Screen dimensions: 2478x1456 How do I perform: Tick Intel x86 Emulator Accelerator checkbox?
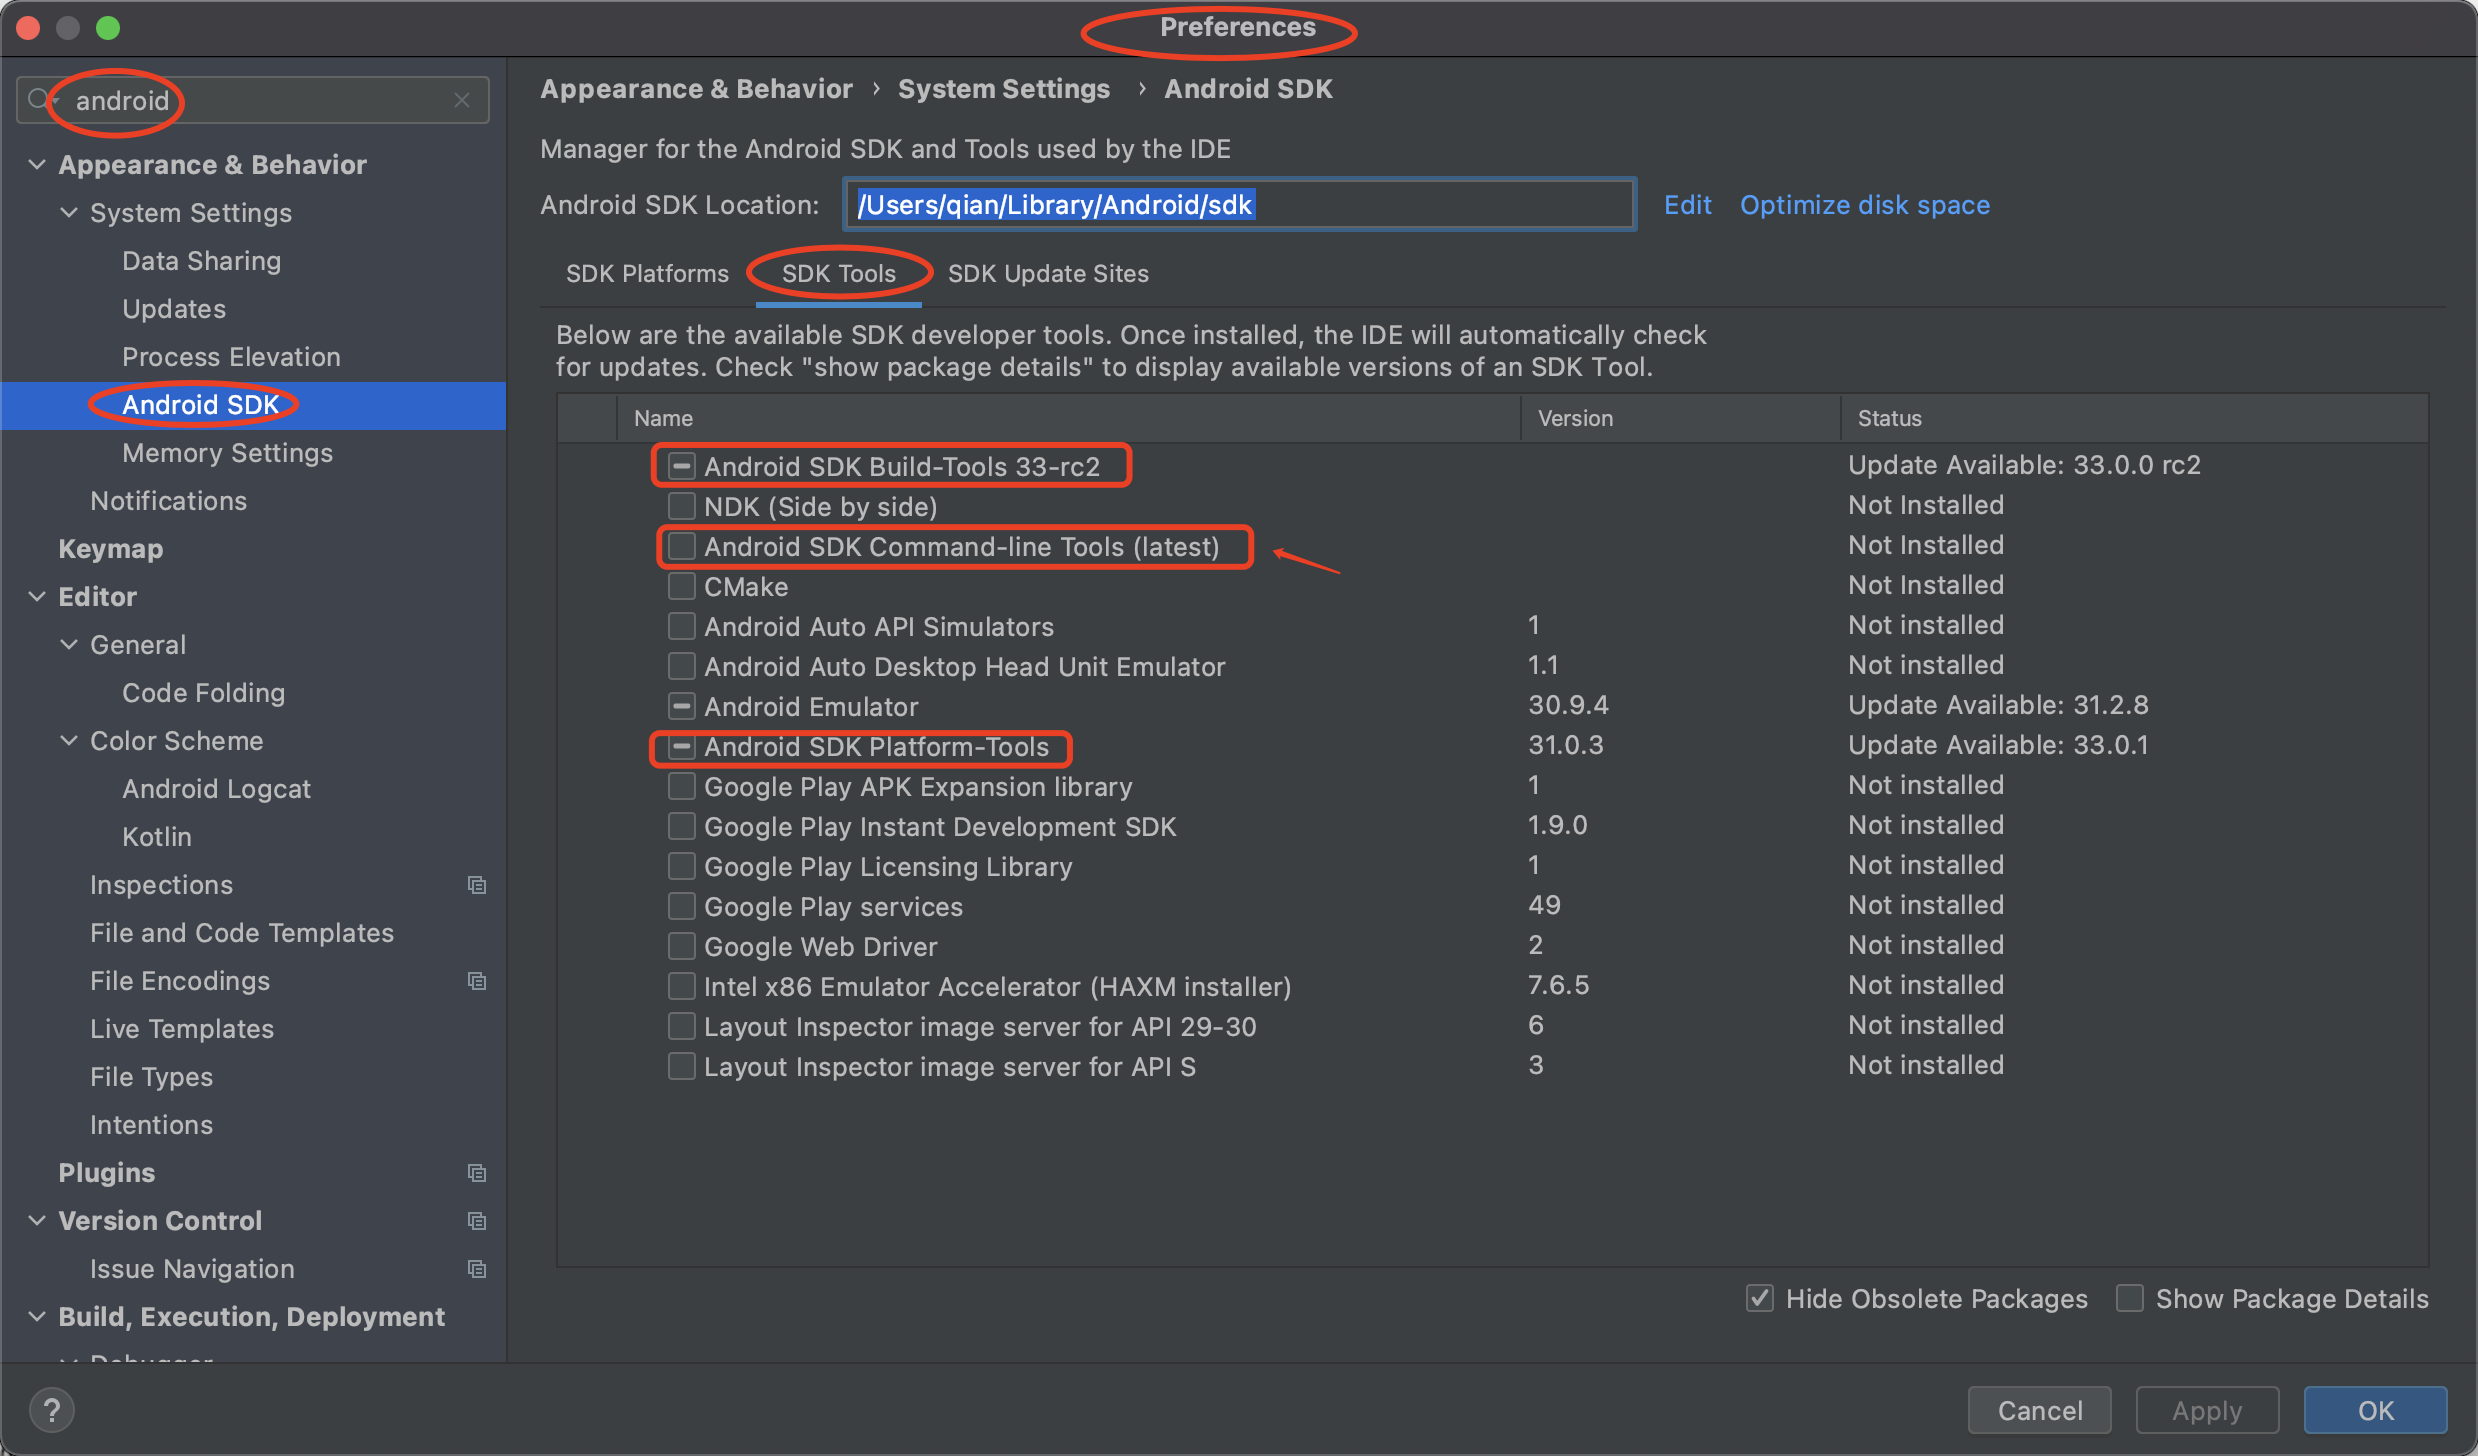coord(682,986)
